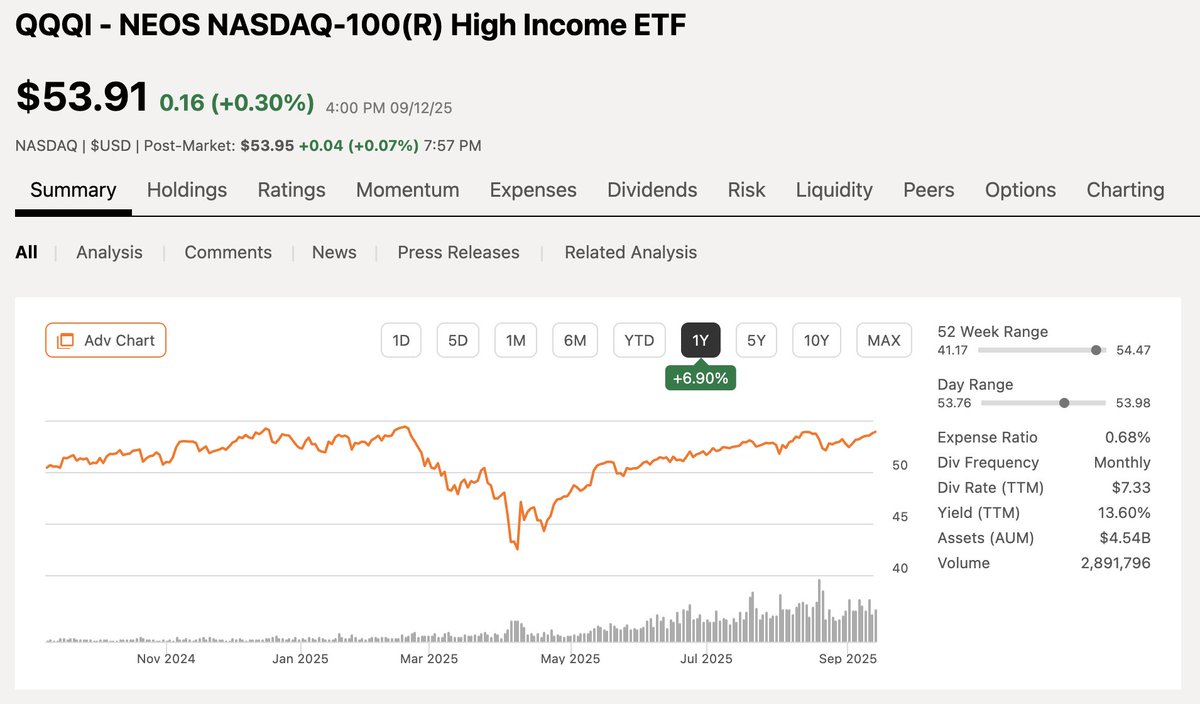Open the Peers tab
1200x704 pixels.
coord(929,190)
